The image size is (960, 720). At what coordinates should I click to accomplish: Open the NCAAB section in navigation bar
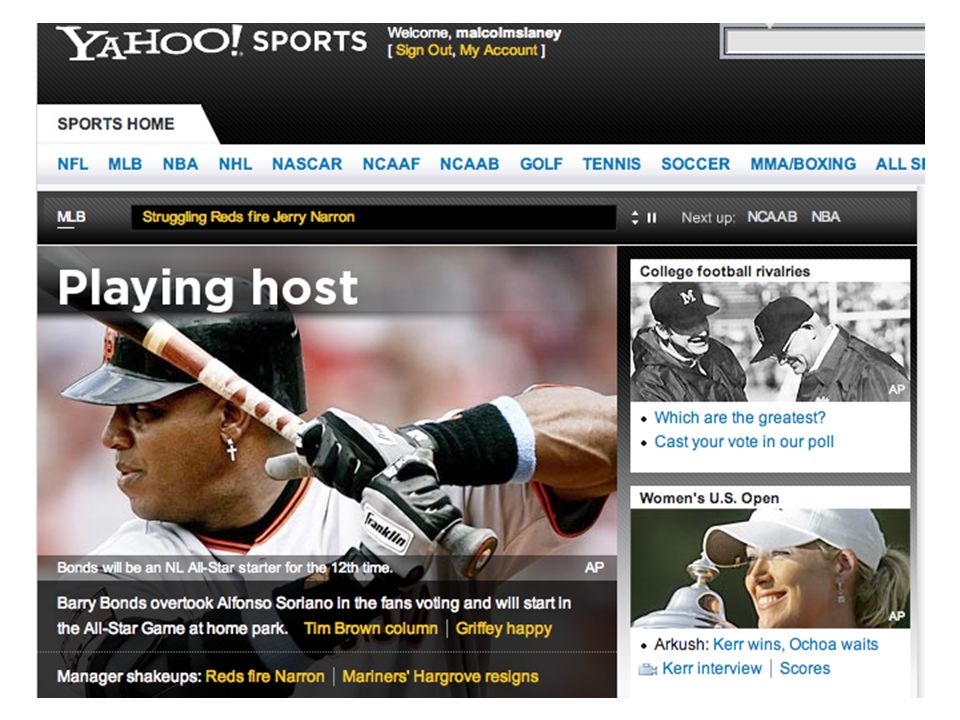click(x=470, y=164)
